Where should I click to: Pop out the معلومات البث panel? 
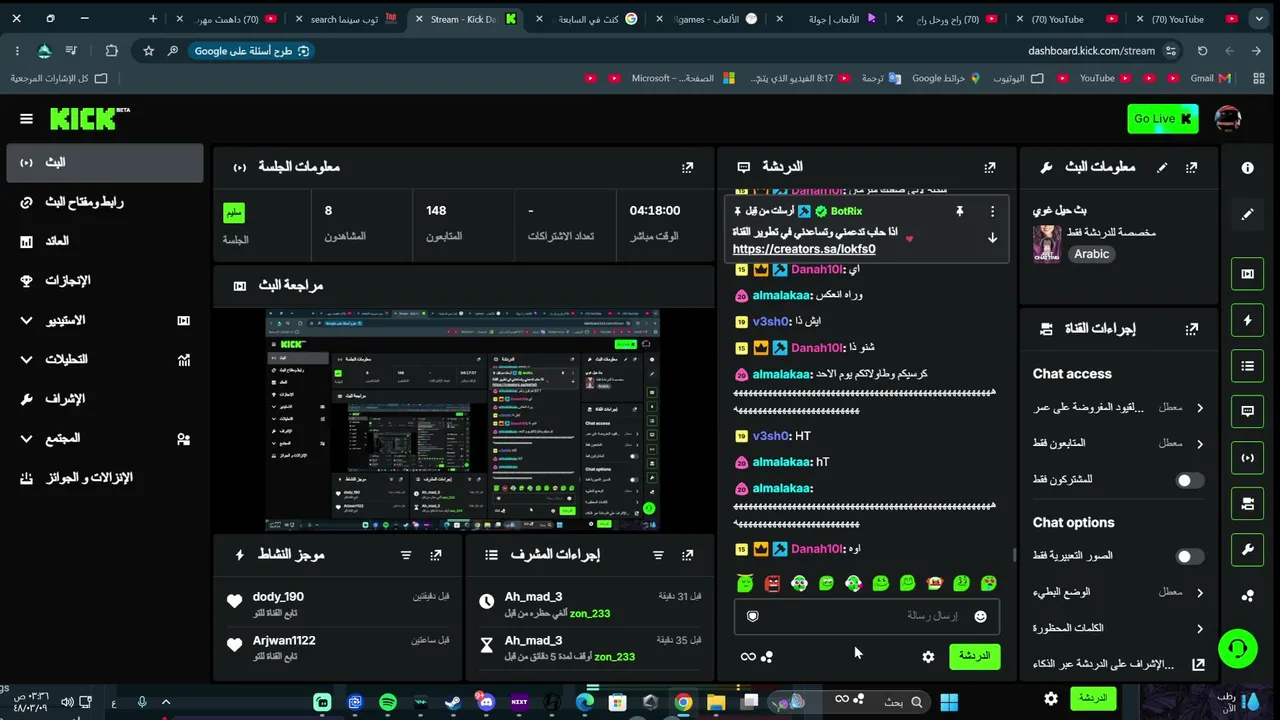tap(1191, 167)
